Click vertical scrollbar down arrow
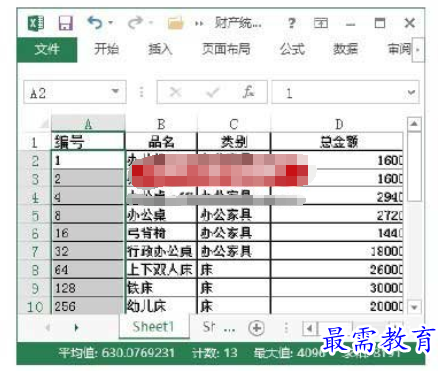 pos(414,307)
